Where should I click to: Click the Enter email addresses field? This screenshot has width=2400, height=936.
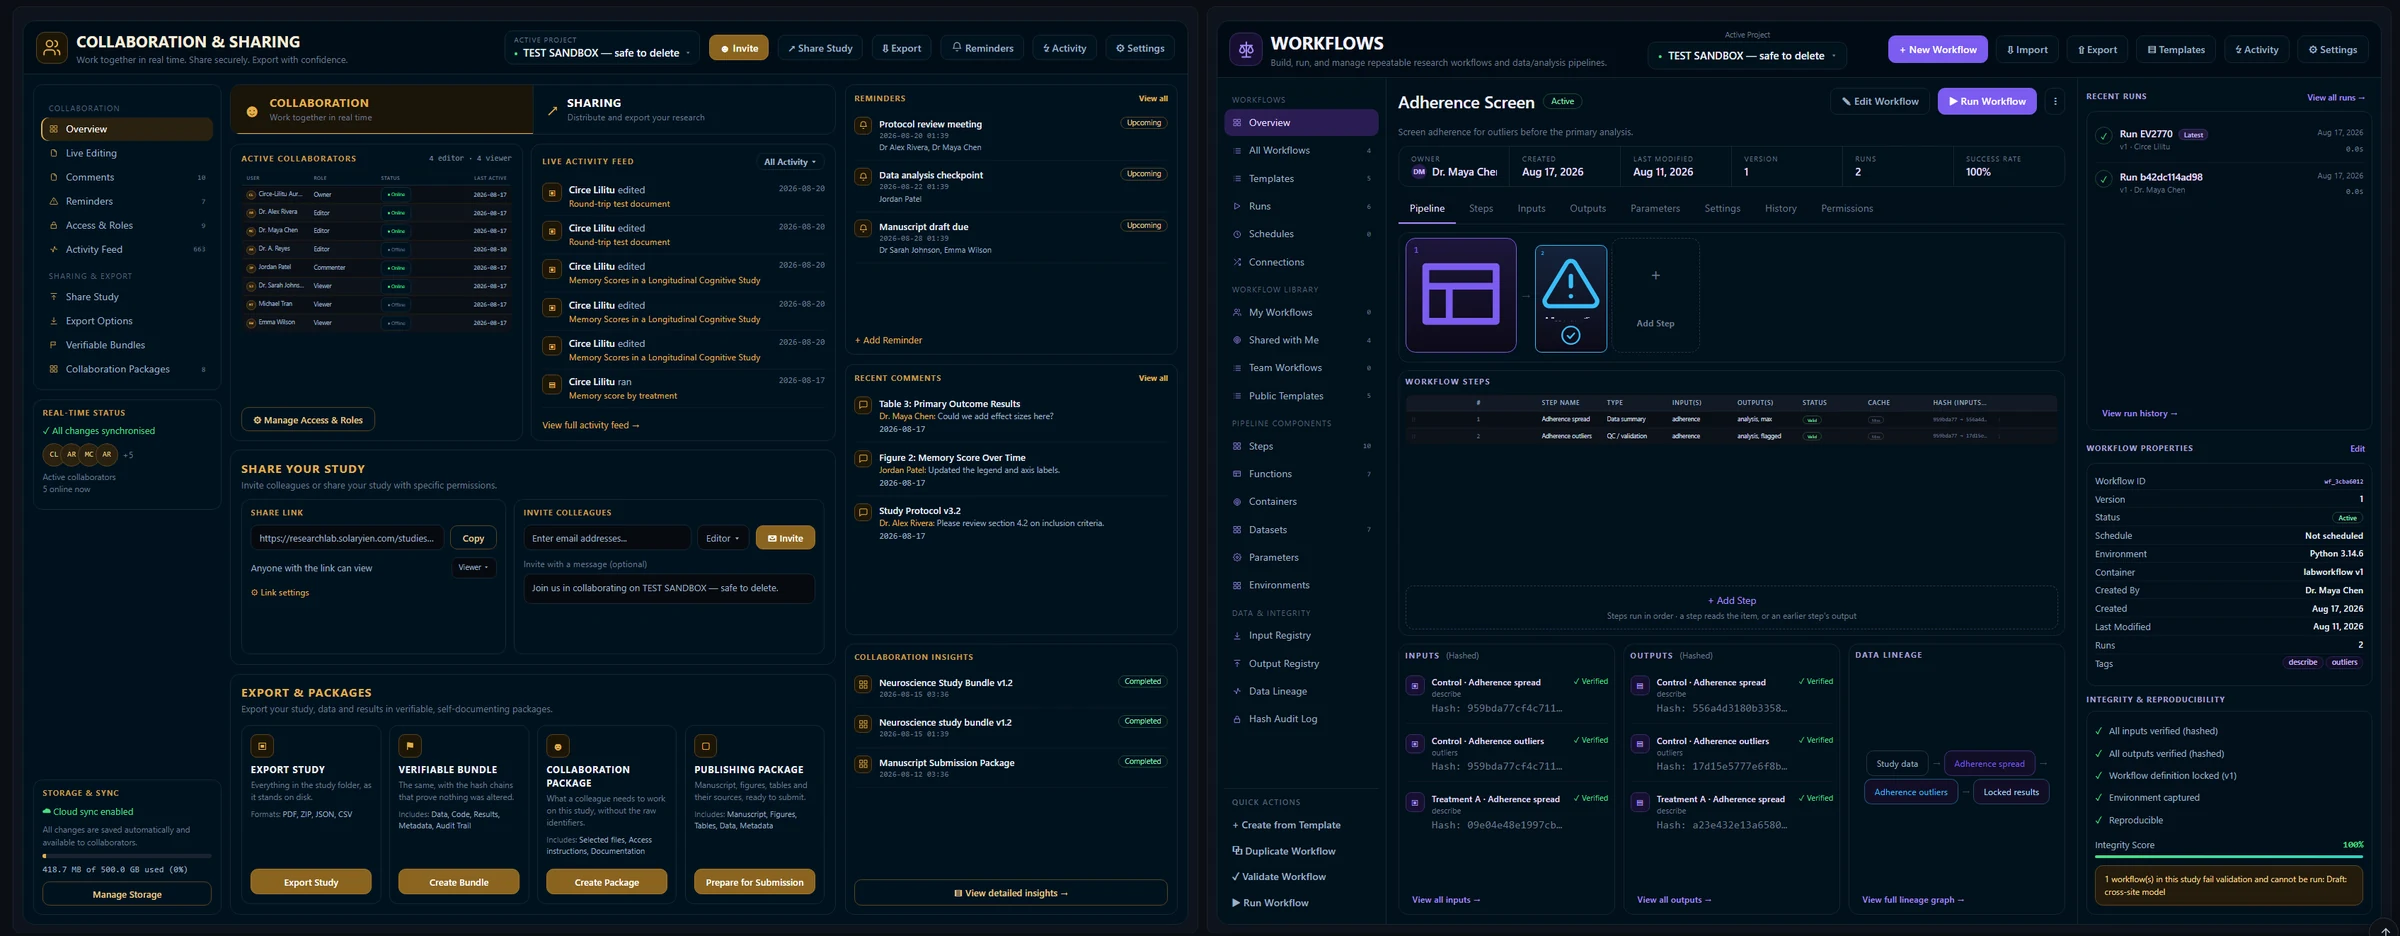pyautogui.click(x=607, y=538)
